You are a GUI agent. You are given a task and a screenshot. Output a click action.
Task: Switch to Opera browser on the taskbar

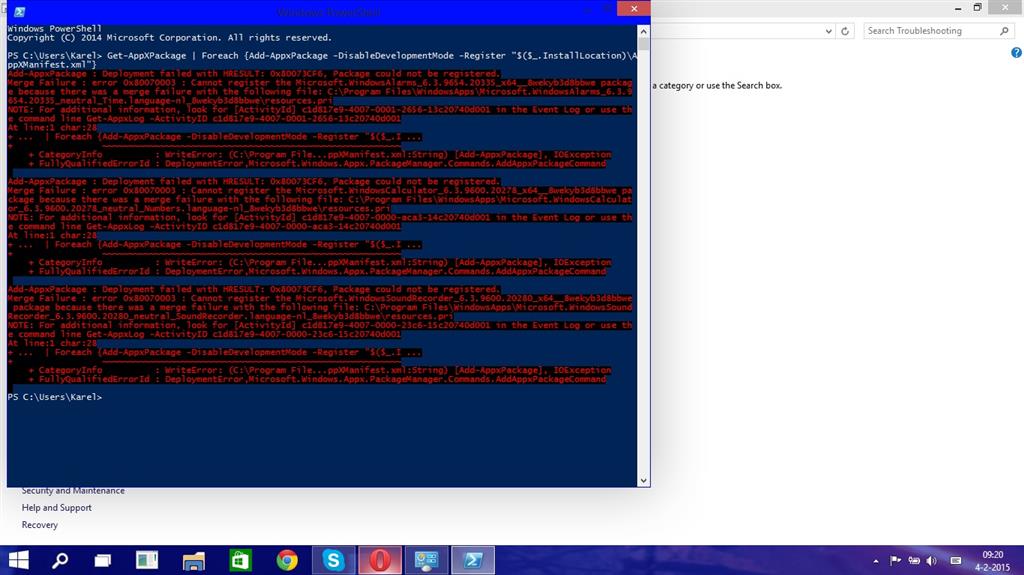click(380, 560)
